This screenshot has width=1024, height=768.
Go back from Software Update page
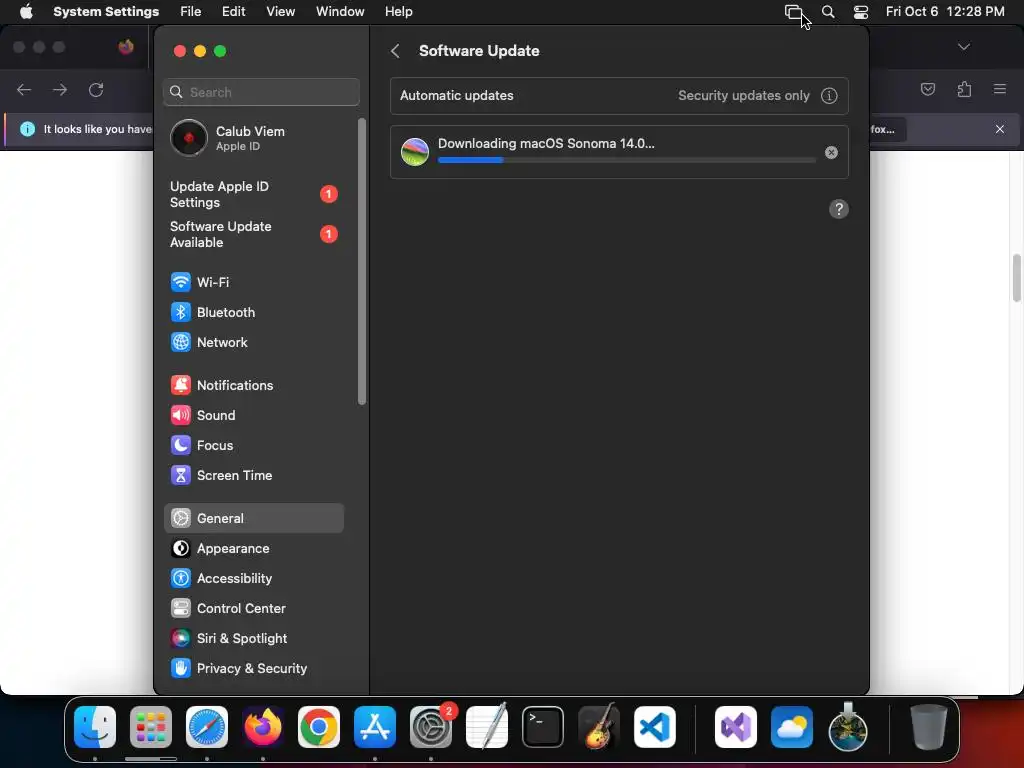click(395, 51)
